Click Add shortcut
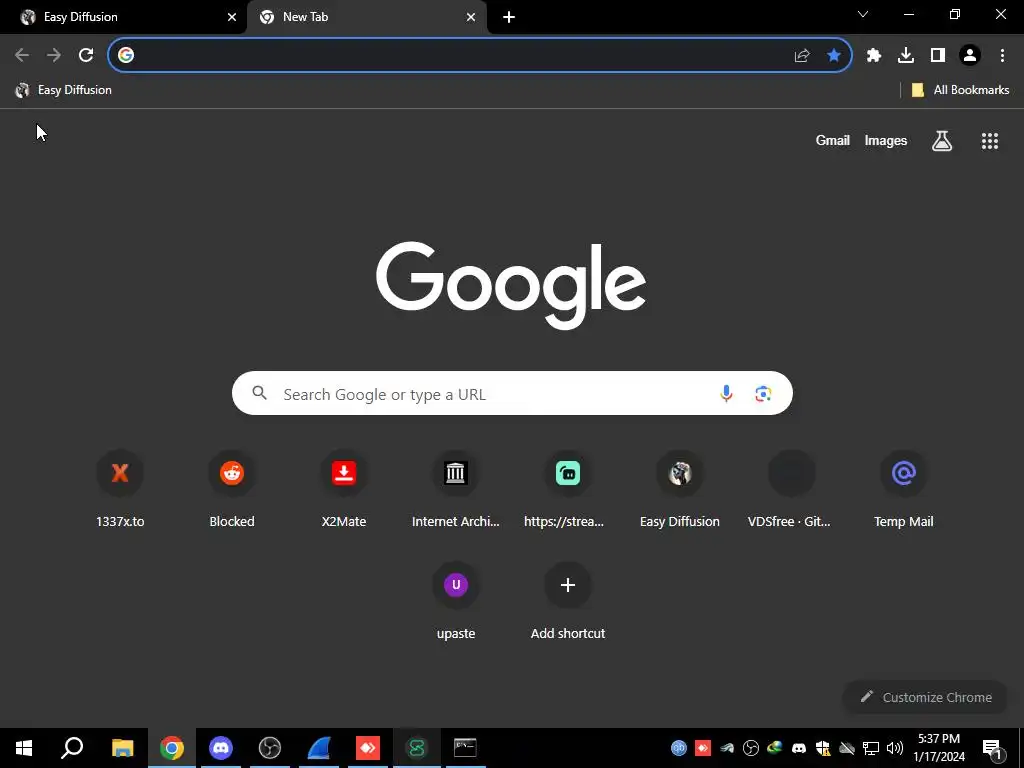Viewport: 1024px width, 768px height. 568,600
